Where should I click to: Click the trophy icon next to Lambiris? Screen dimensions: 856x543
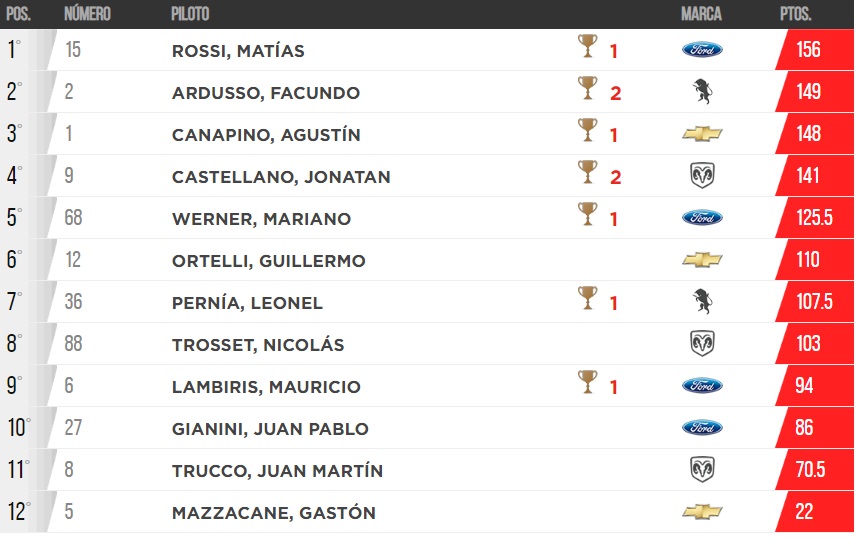click(x=587, y=382)
